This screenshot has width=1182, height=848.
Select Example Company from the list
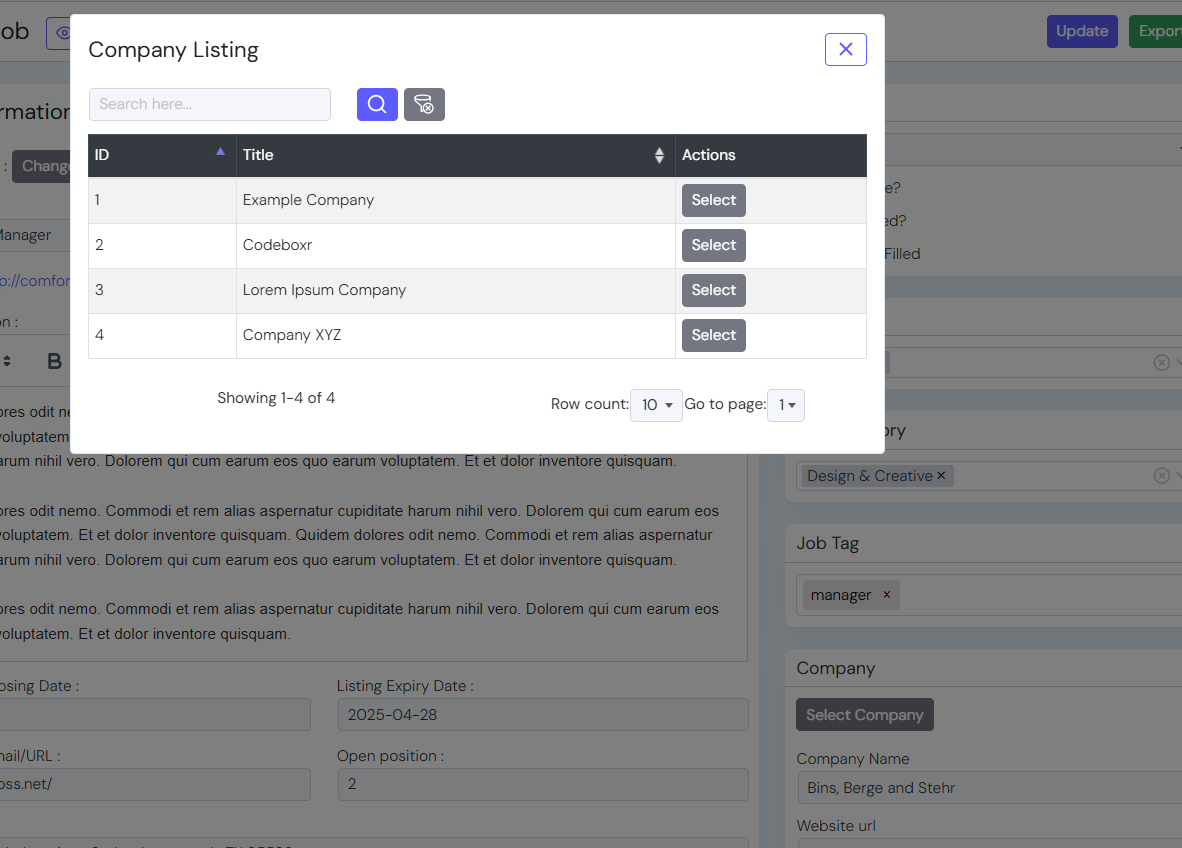coord(713,200)
